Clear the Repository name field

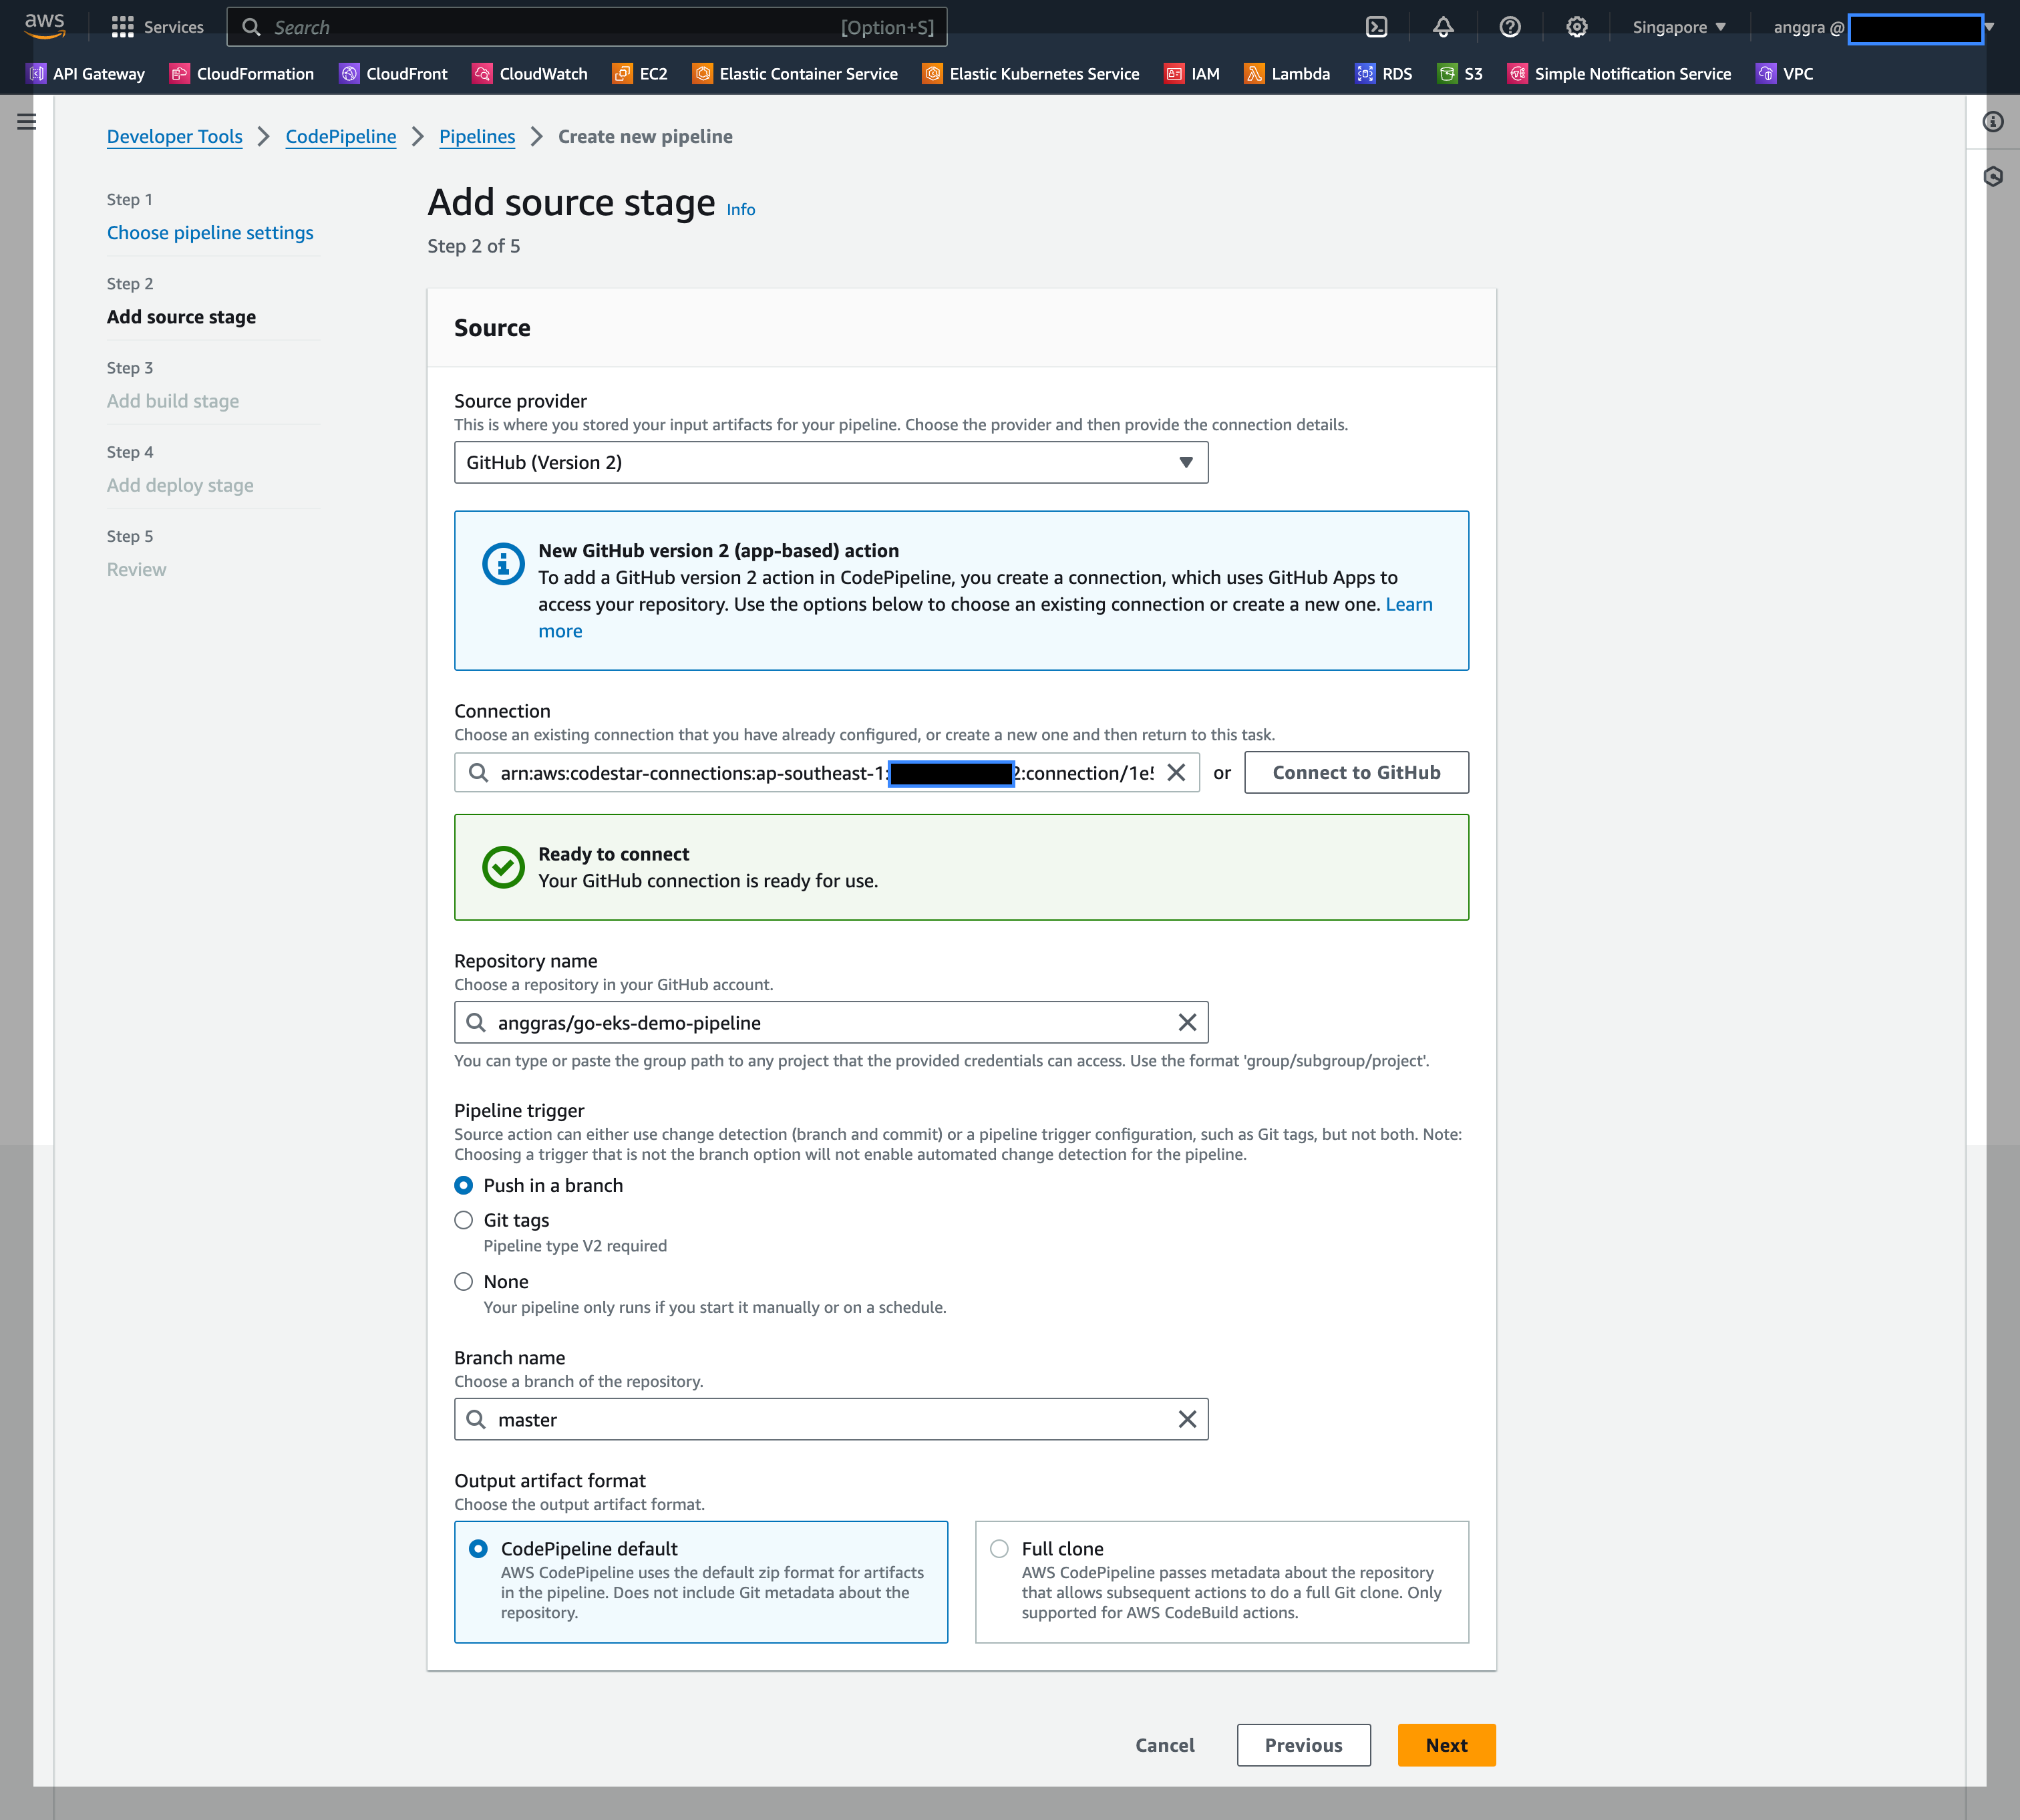click(1187, 1022)
